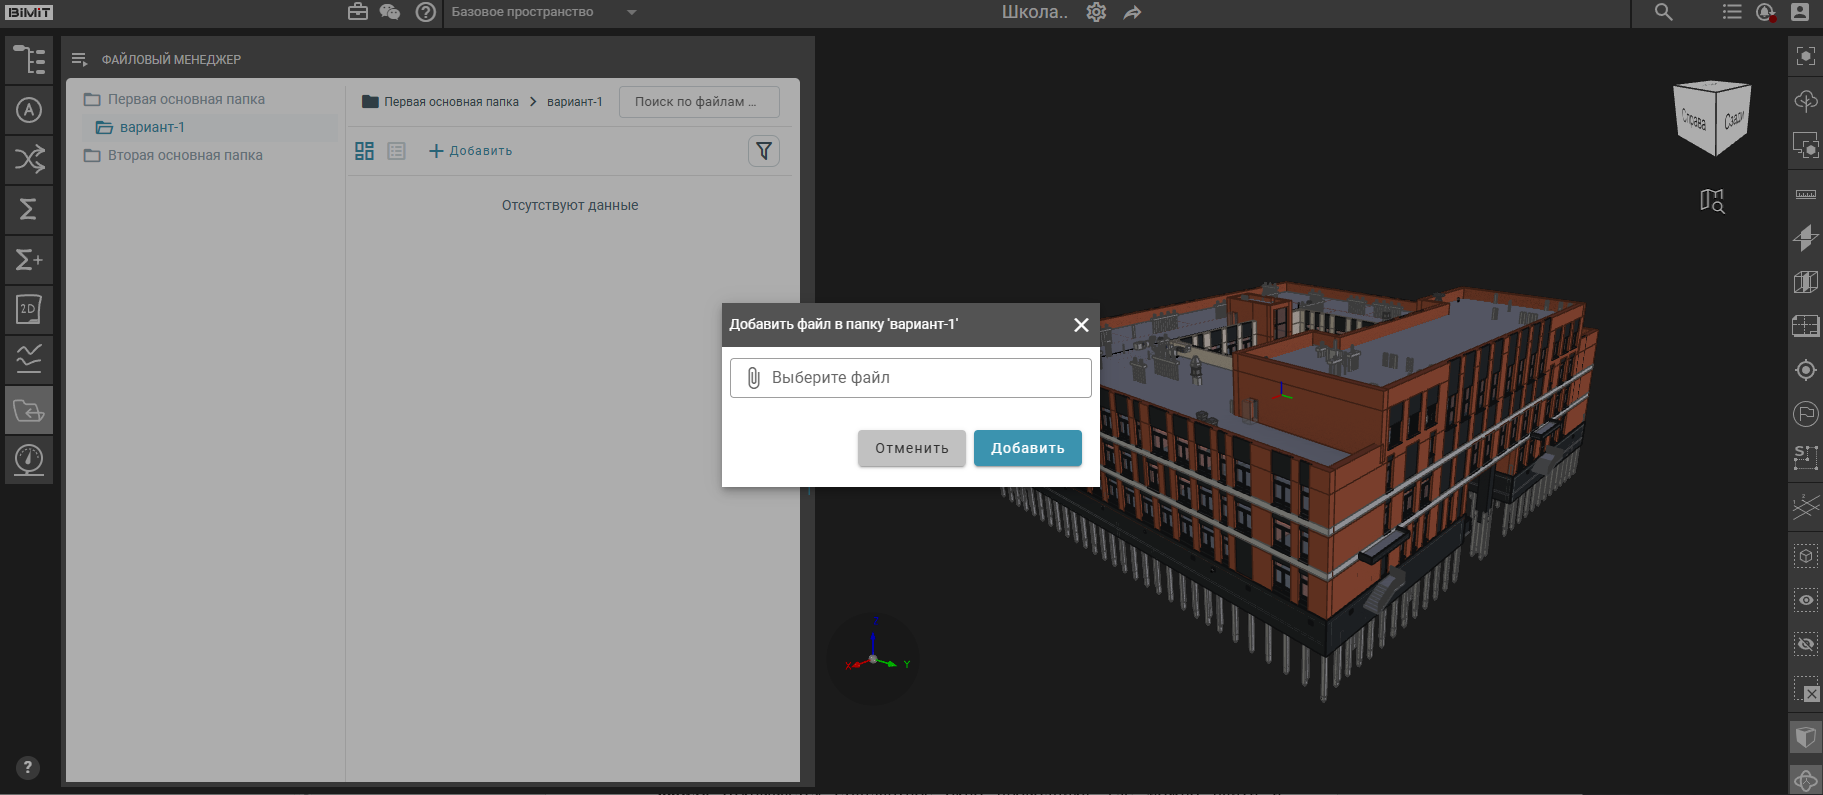Open the gauge dashboard panel icon
1823x795 pixels.
pos(29,460)
